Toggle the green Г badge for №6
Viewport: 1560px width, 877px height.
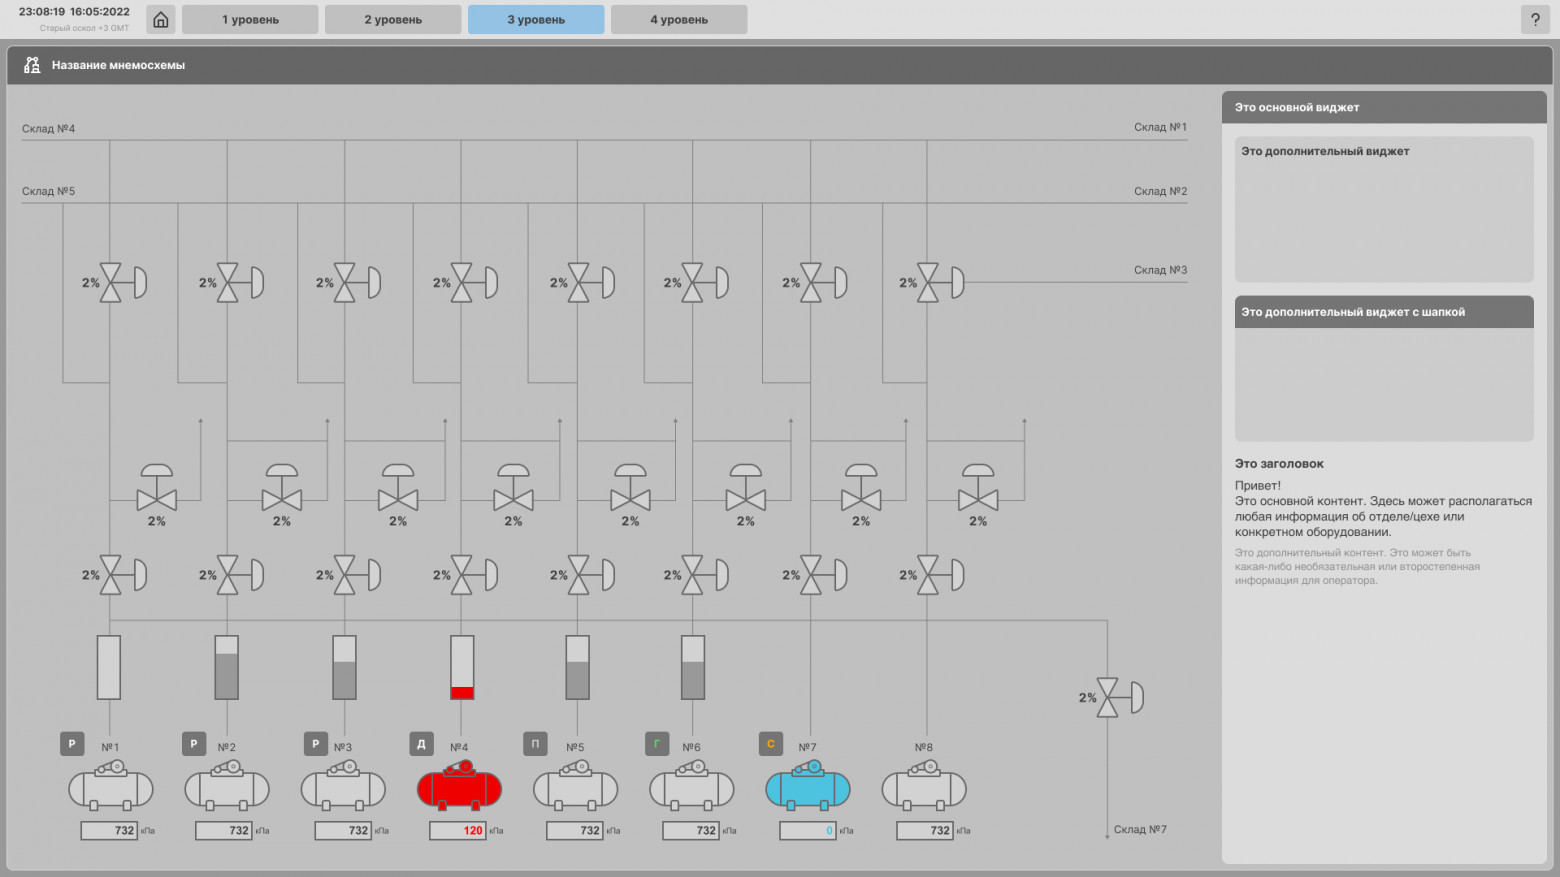[657, 744]
